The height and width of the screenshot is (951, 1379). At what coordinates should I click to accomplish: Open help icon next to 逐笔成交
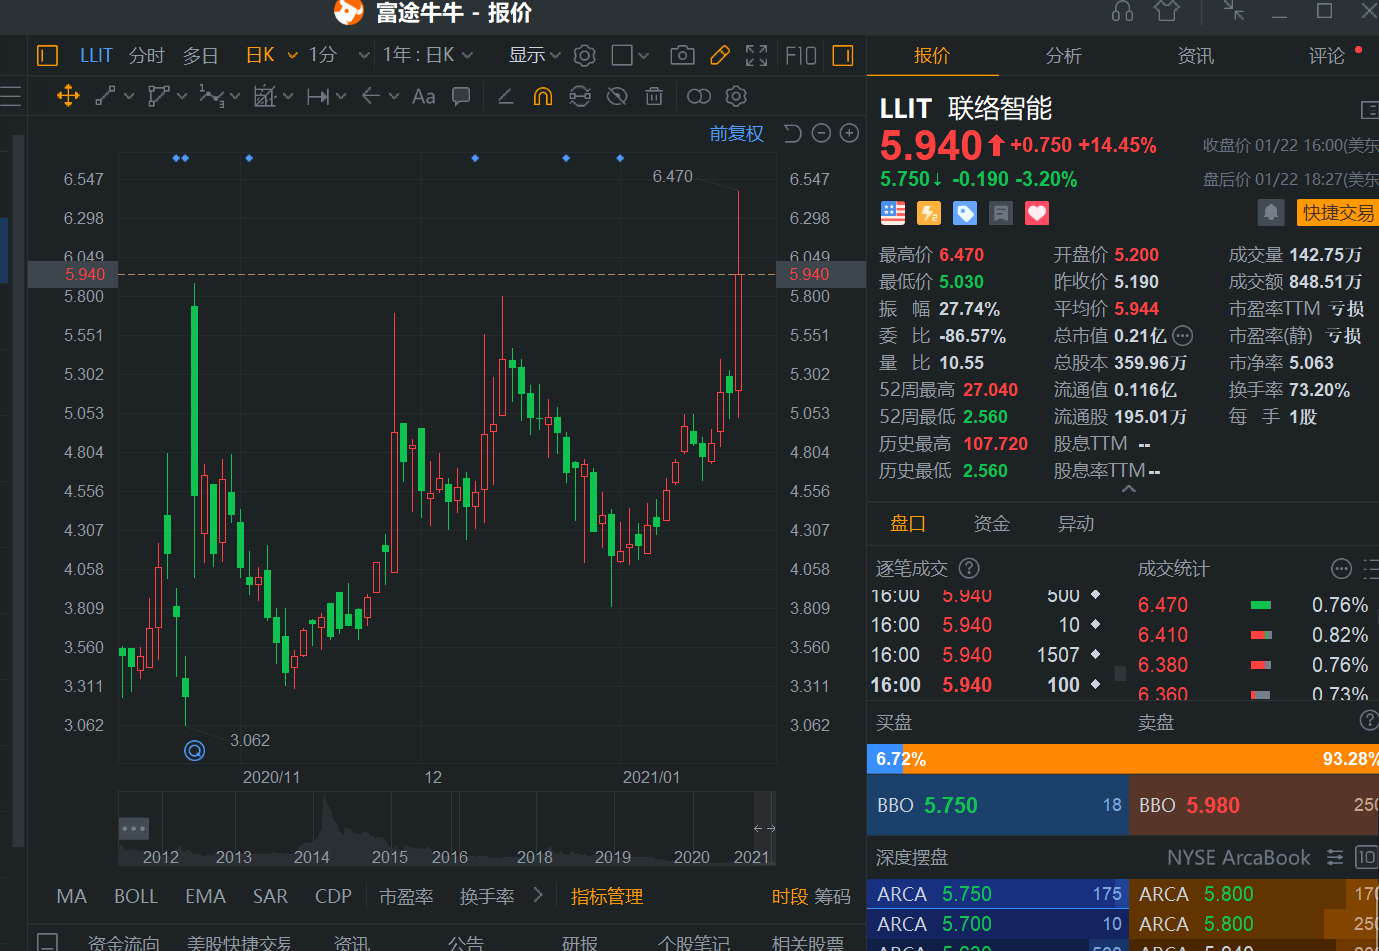pyautogui.click(x=969, y=568)
